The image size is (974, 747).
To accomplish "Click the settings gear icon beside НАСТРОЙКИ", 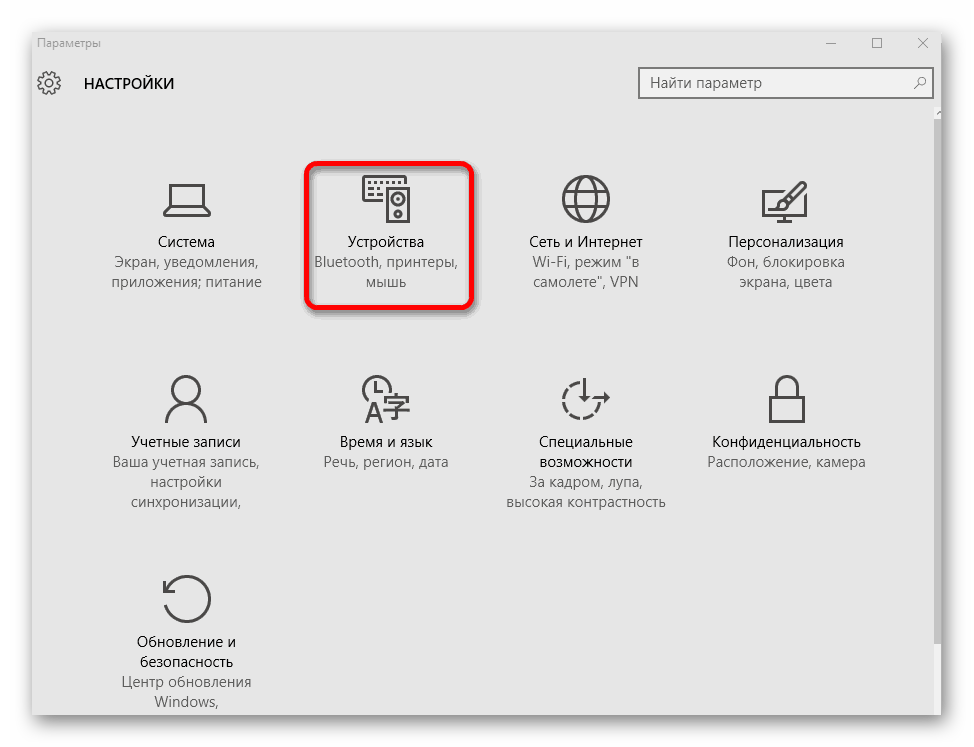I will click(x=49, y=83).
